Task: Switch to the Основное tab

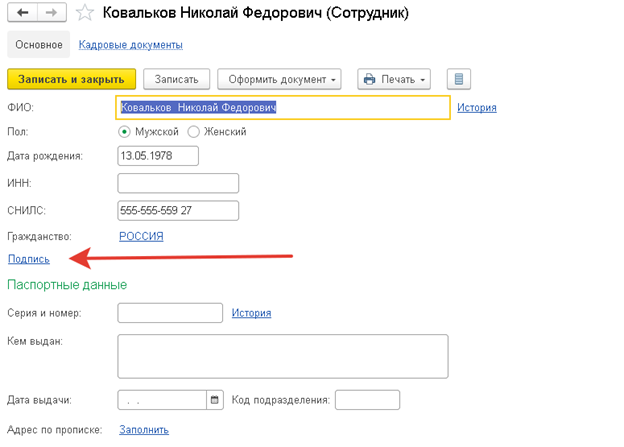Action: coord(39,45)
